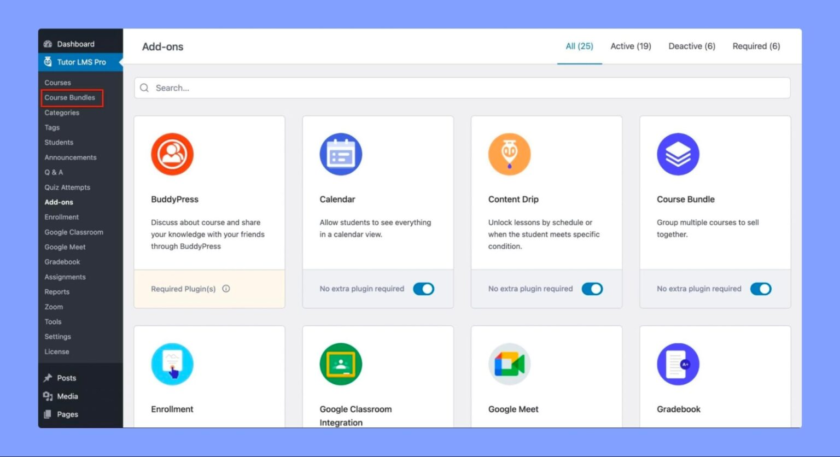Screen dimensions: 840x457
Task: Switch off the Course Bundle toggle
Action: pyautogui.click(x=761, y=289)
